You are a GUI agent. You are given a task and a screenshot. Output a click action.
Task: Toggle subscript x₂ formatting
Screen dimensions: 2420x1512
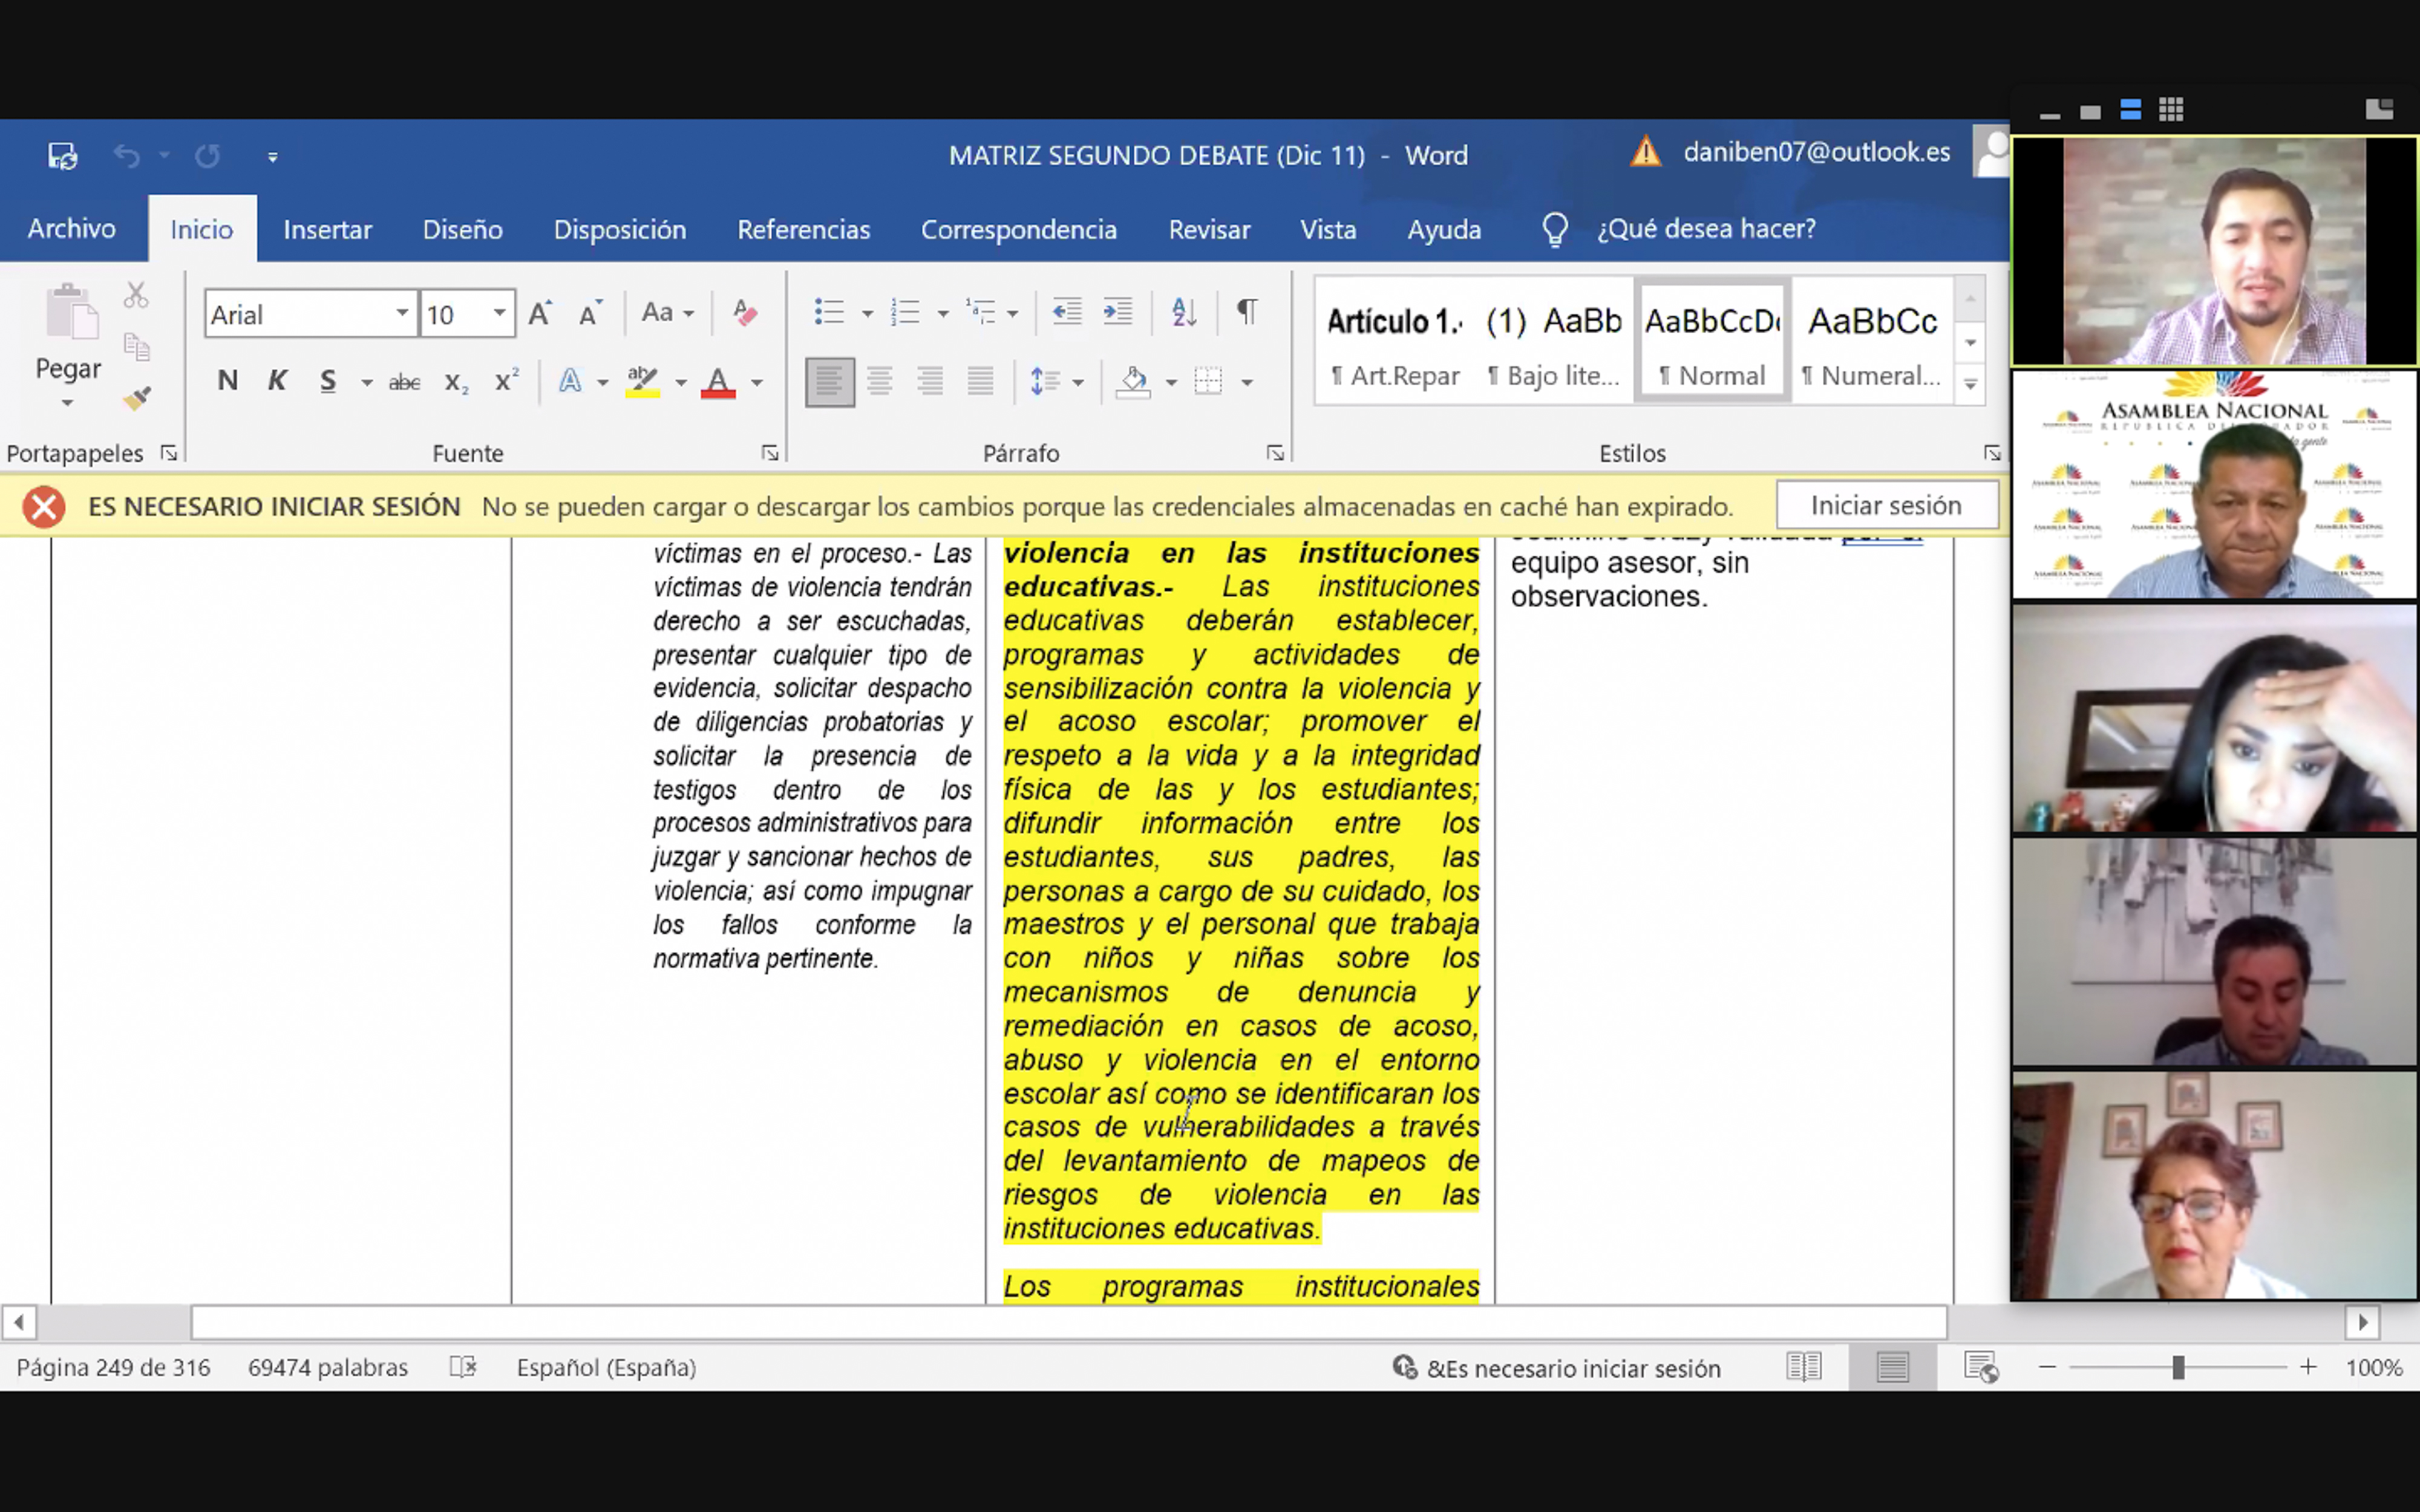click(456, 382)
